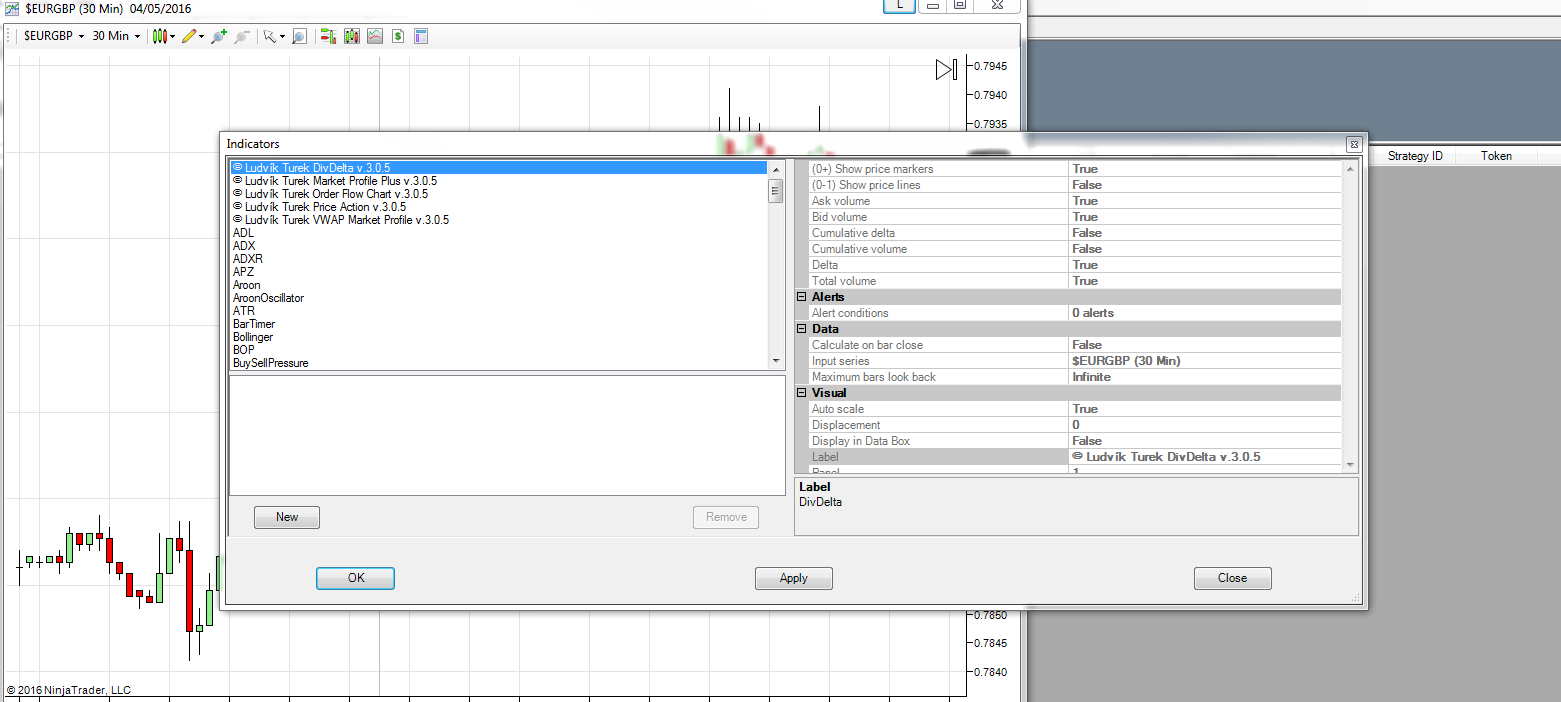Click Calculate on bar close False value
This screenshot has height=702, width=1561.
click(x=1205, y=345)
